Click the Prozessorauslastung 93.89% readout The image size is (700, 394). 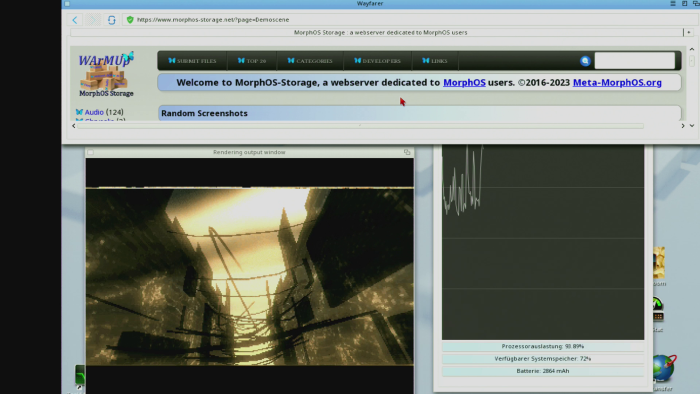[543, 346]
